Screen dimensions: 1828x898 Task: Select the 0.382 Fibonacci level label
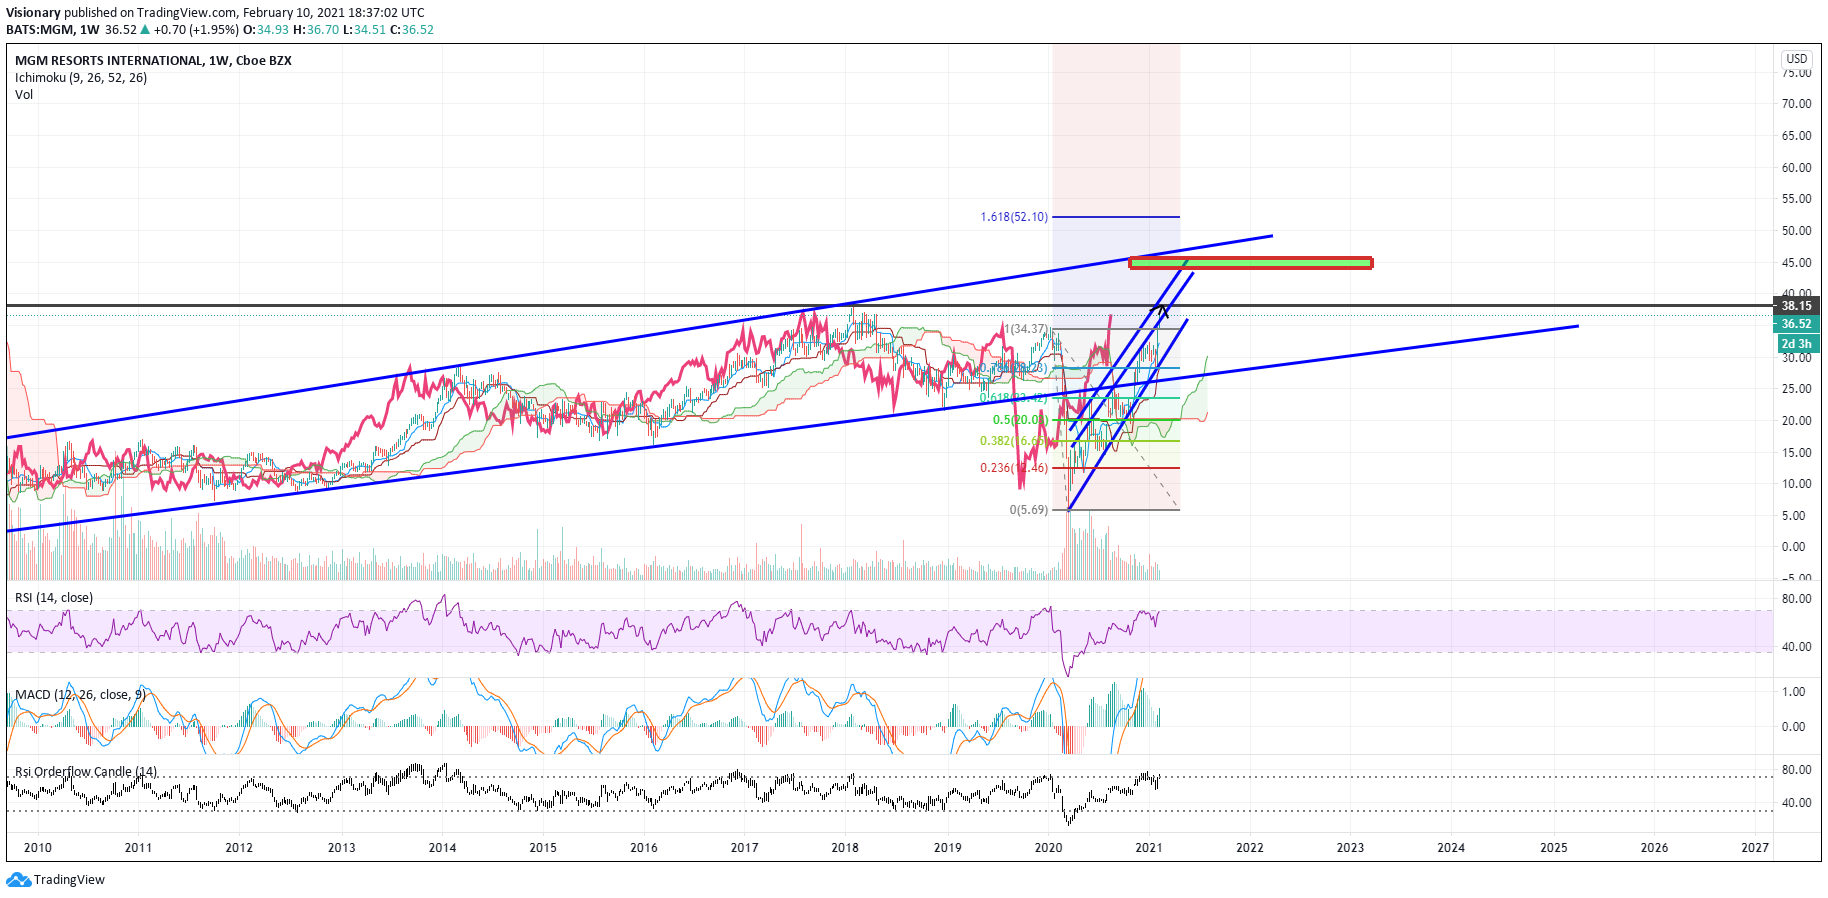pos(1014,441)
